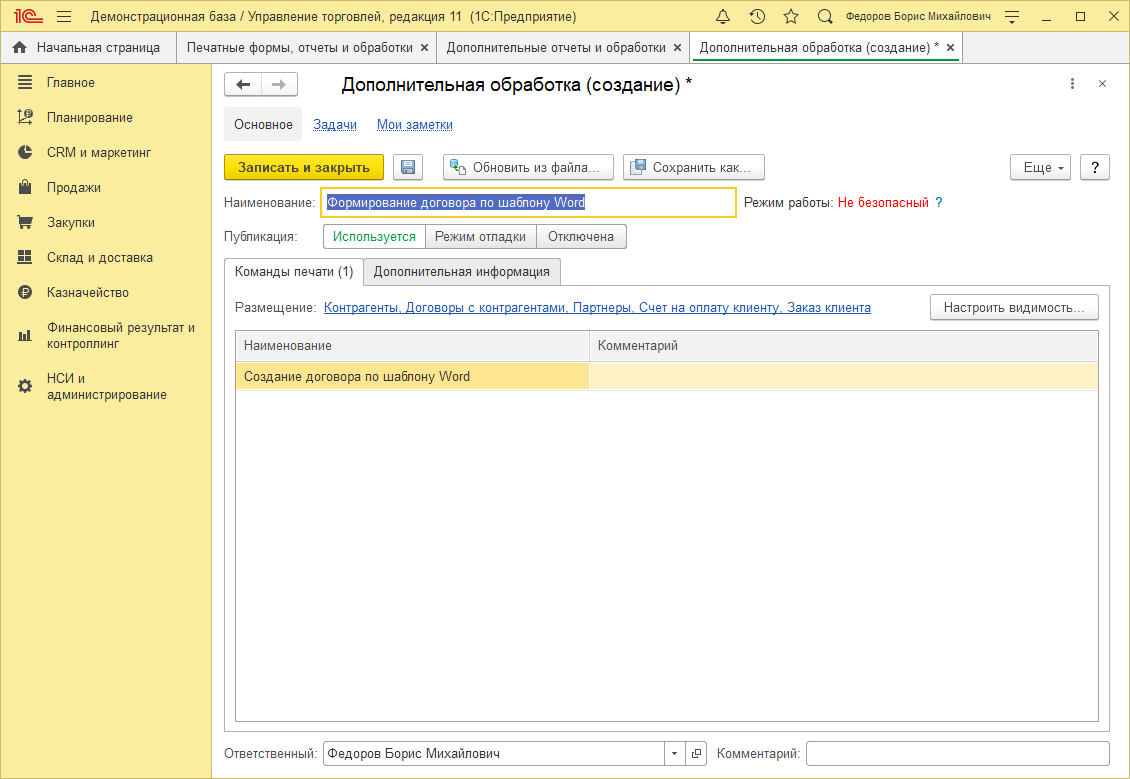Click the home icon Начальная страница
The height and width of the screenshot is (779, 1130).
[x=20, y=47]
